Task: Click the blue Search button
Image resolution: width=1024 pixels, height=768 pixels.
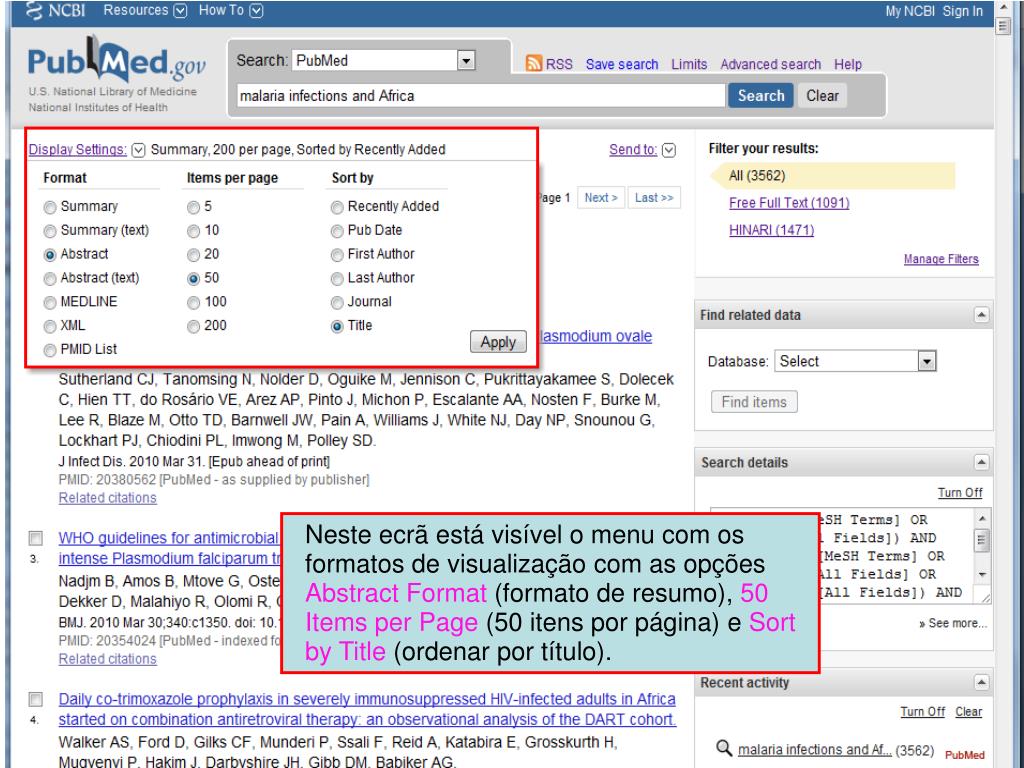Action: pos(761,95)
